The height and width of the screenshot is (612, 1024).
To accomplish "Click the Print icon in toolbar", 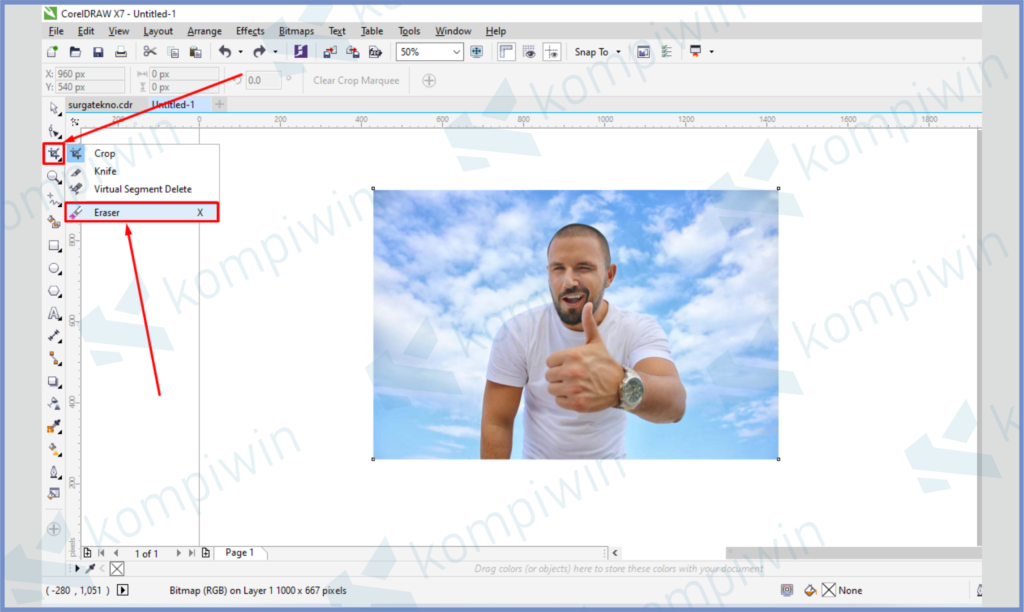I will click(120, 52).
